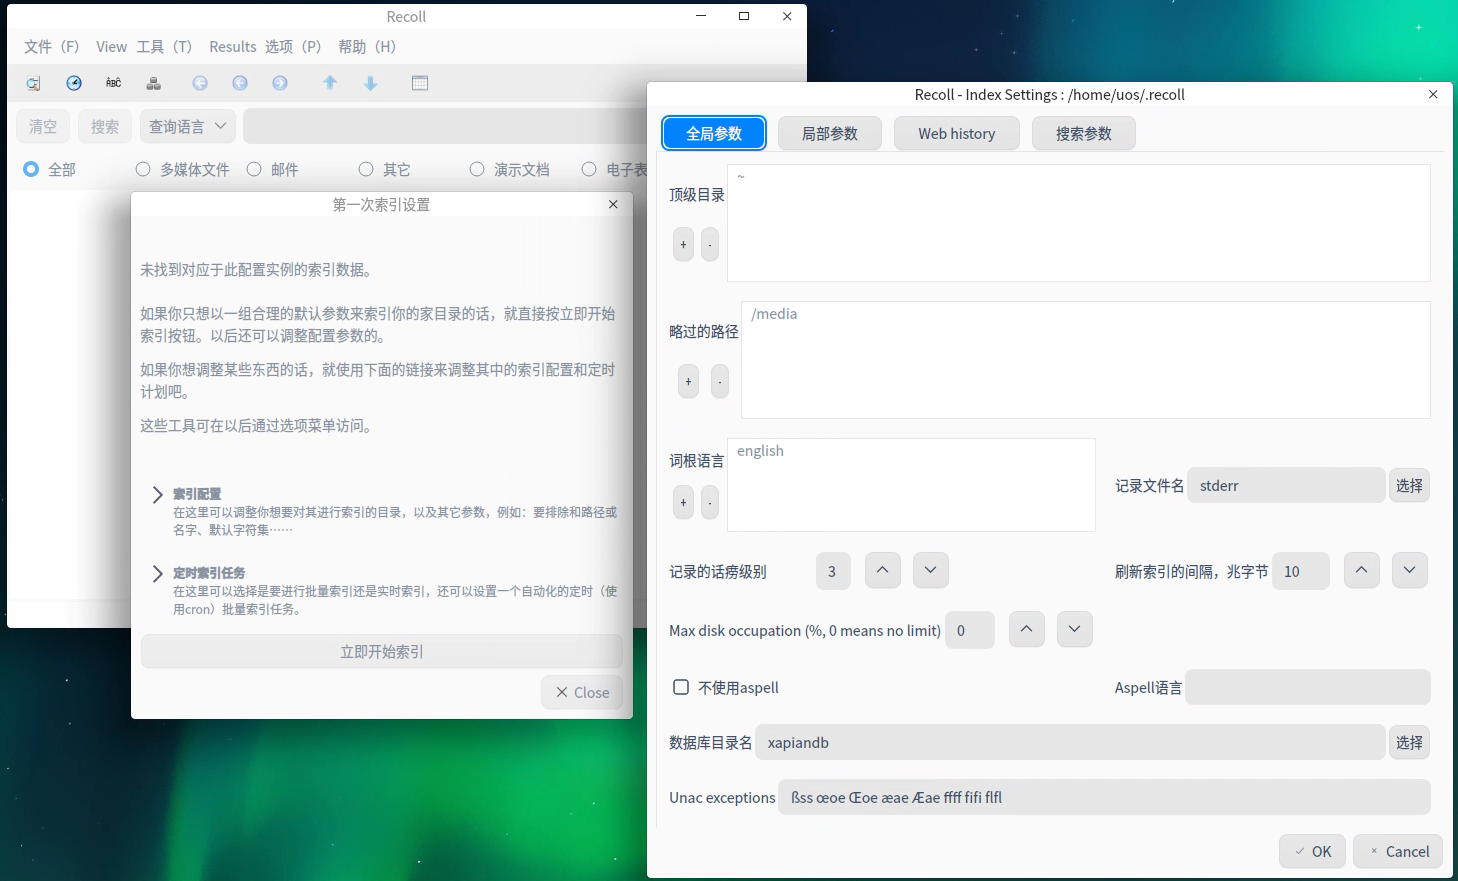Click the Max disk occupation value field
Viewport: 1458px width, 881px height.
969,630
